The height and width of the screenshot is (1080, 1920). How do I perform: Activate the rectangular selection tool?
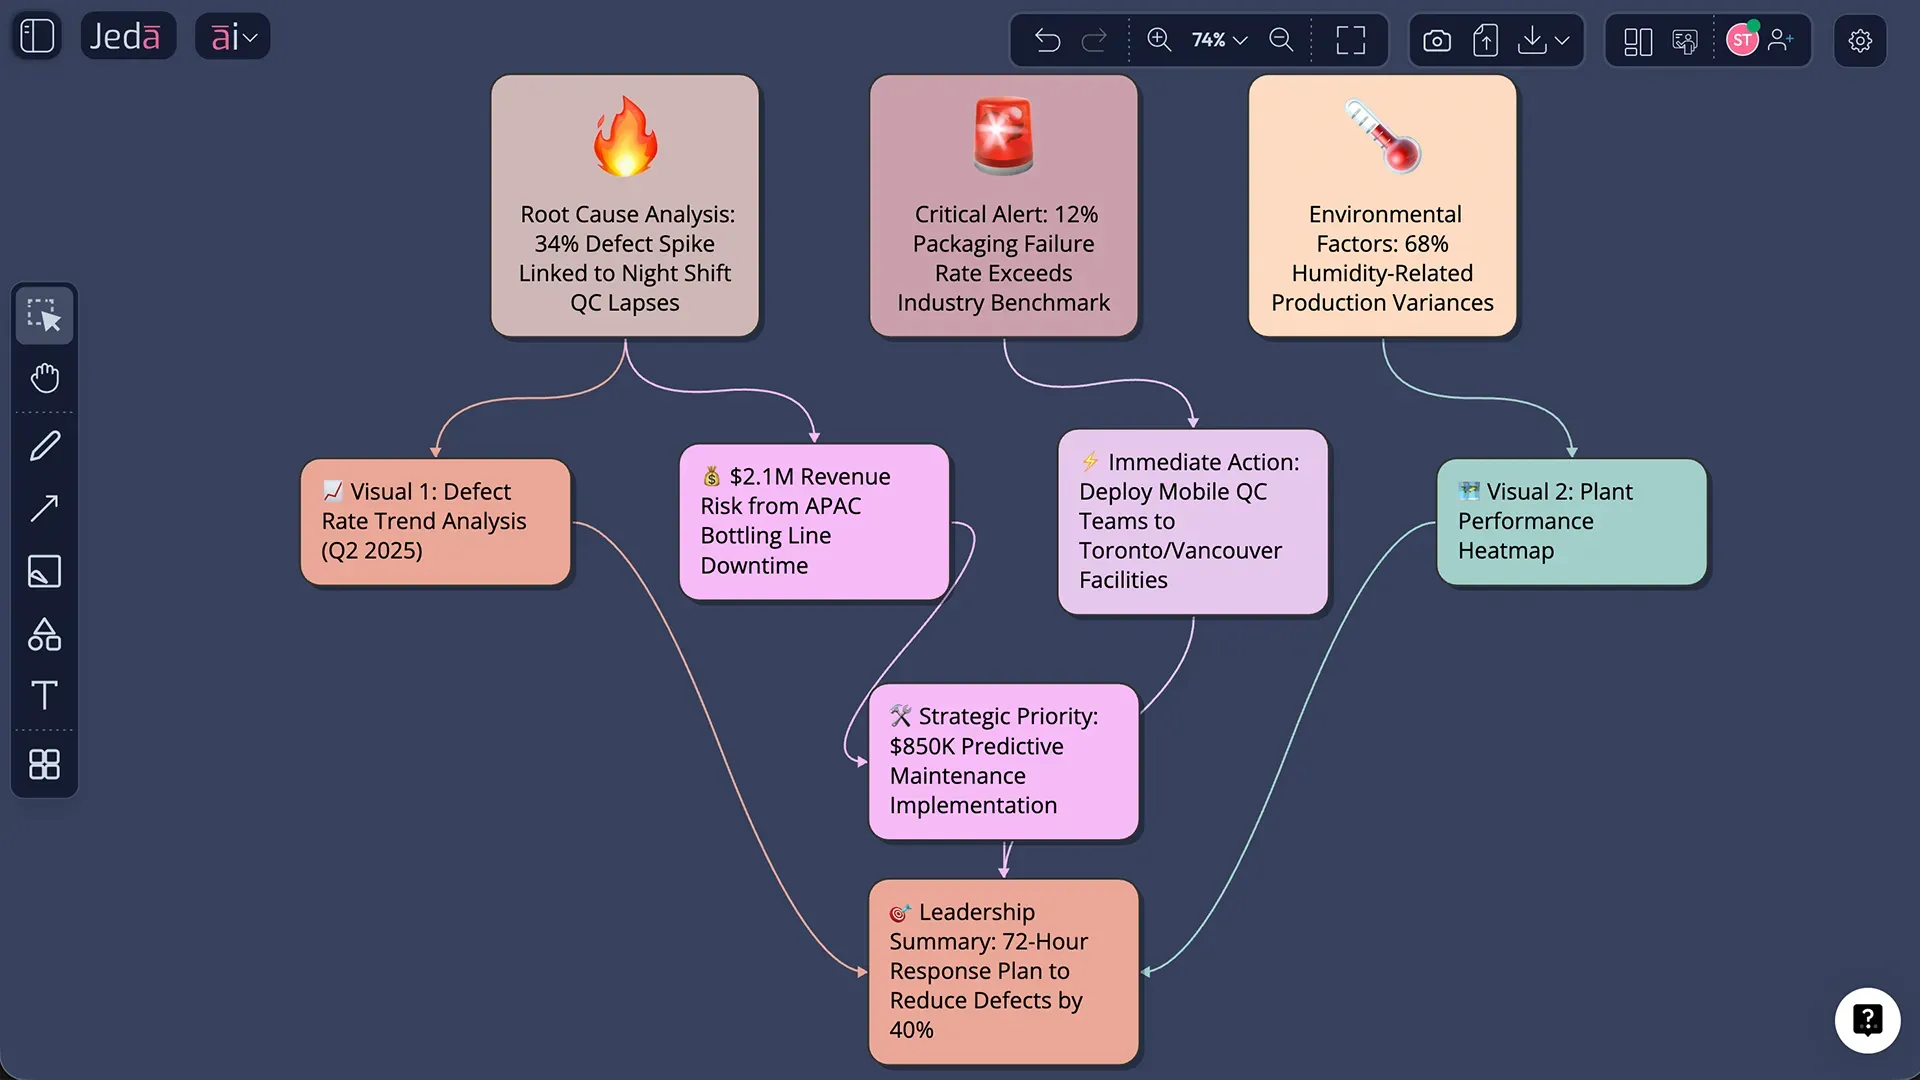(44, 315)
